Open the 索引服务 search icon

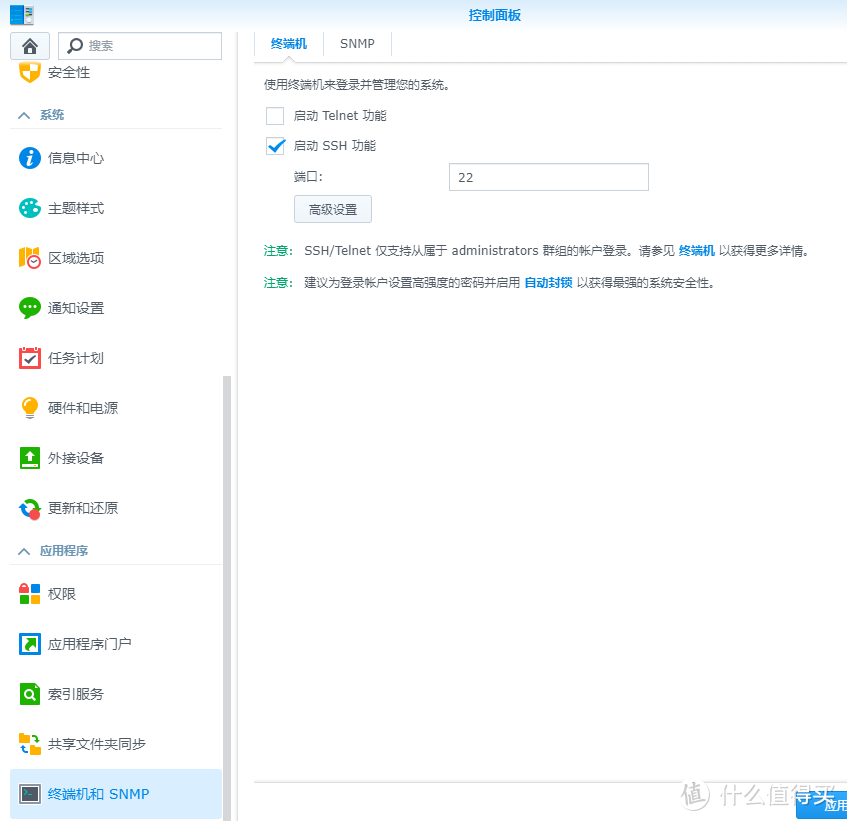[x=30, y=694]
